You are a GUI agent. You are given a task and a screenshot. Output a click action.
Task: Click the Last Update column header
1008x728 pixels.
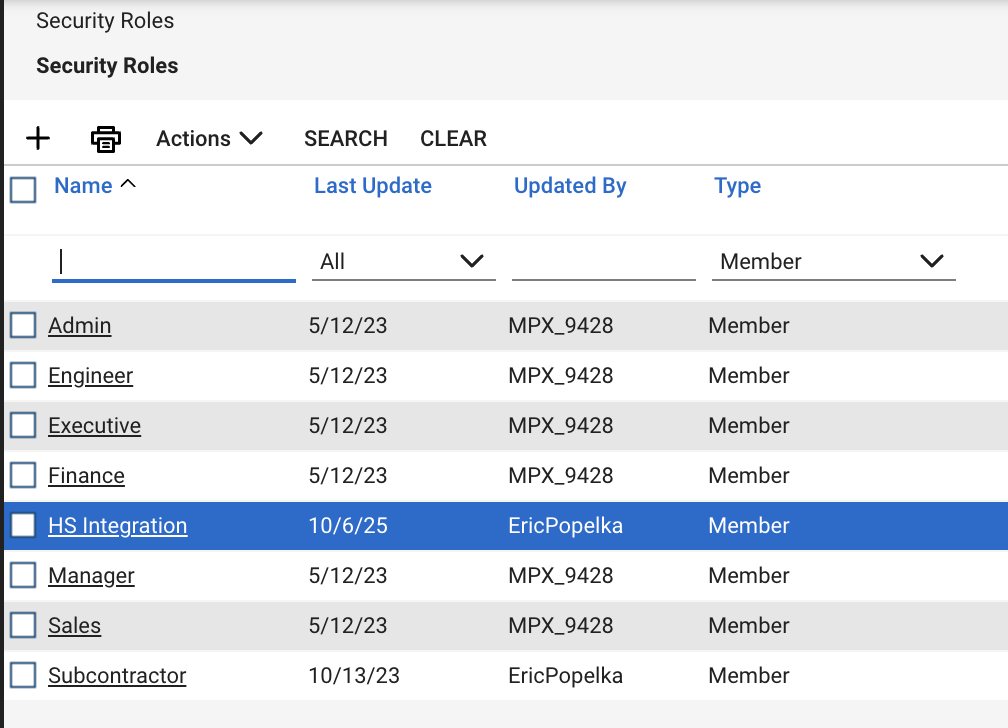(372, 185)
